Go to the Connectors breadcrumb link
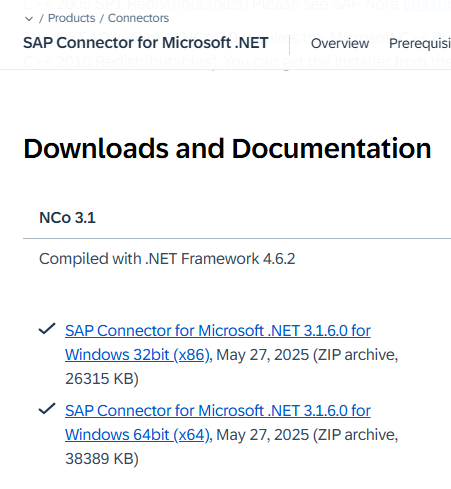The image size is (451, 489). (x=138, y=18)
